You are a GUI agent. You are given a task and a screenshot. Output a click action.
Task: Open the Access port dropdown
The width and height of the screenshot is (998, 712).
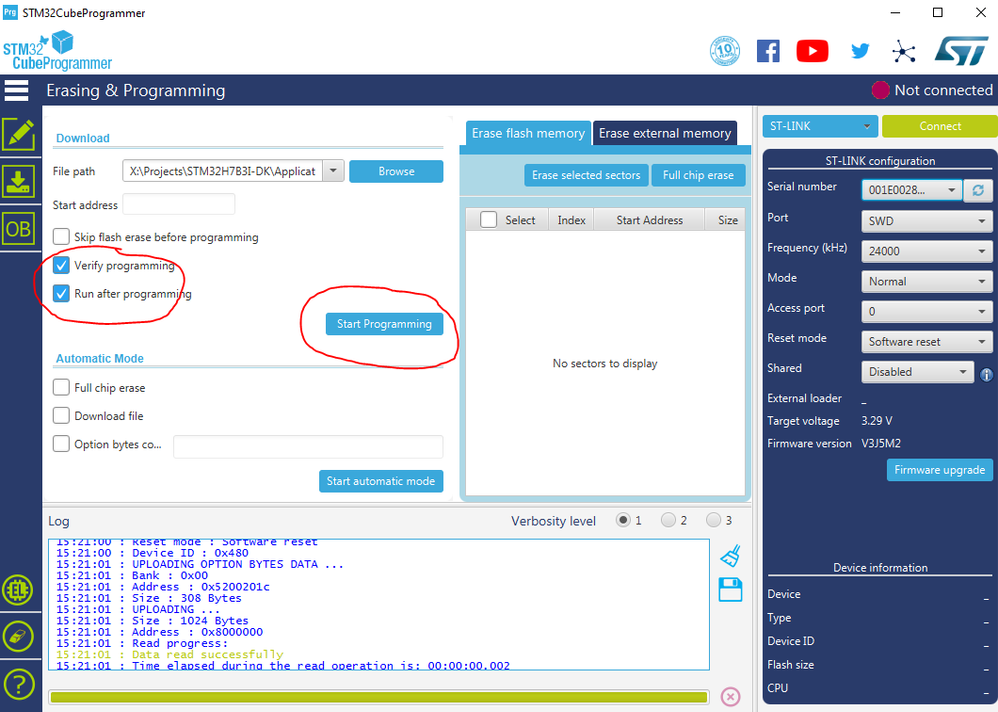tap(927, 311)
